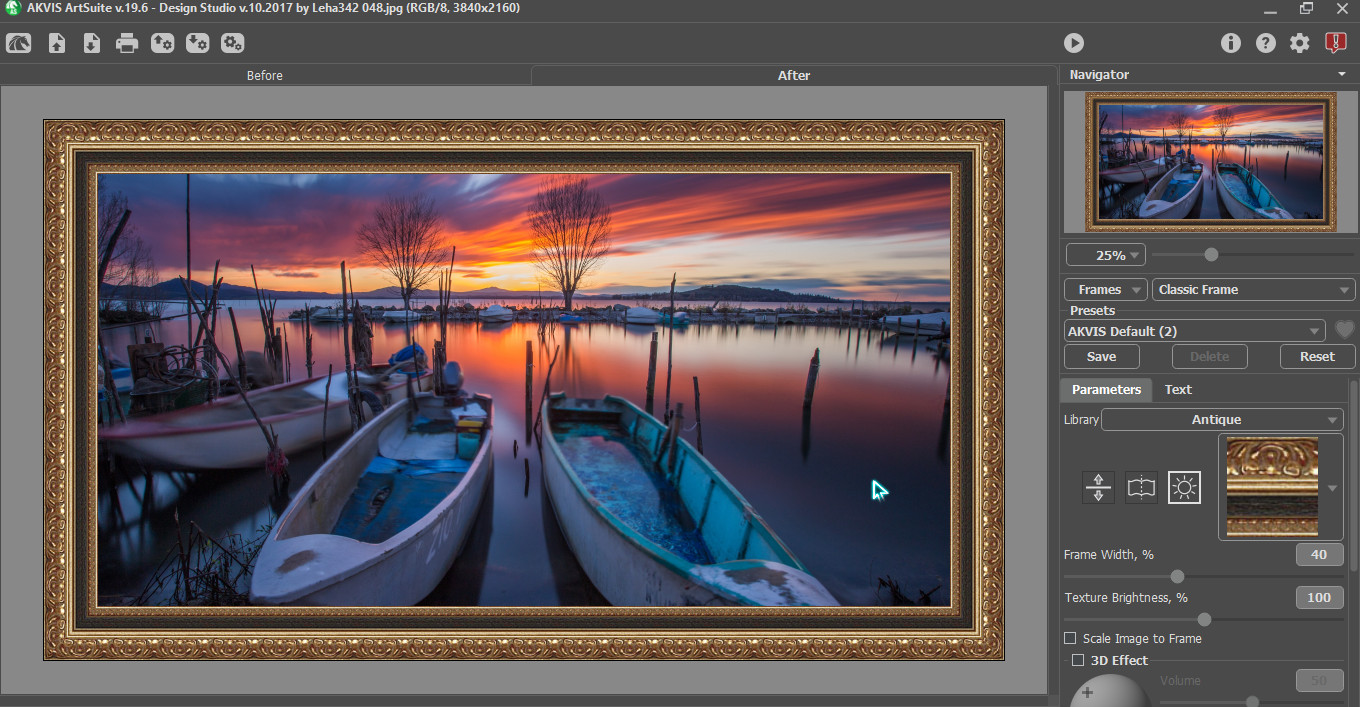Toggle the mirror texture book icon

pos(1141,488)
